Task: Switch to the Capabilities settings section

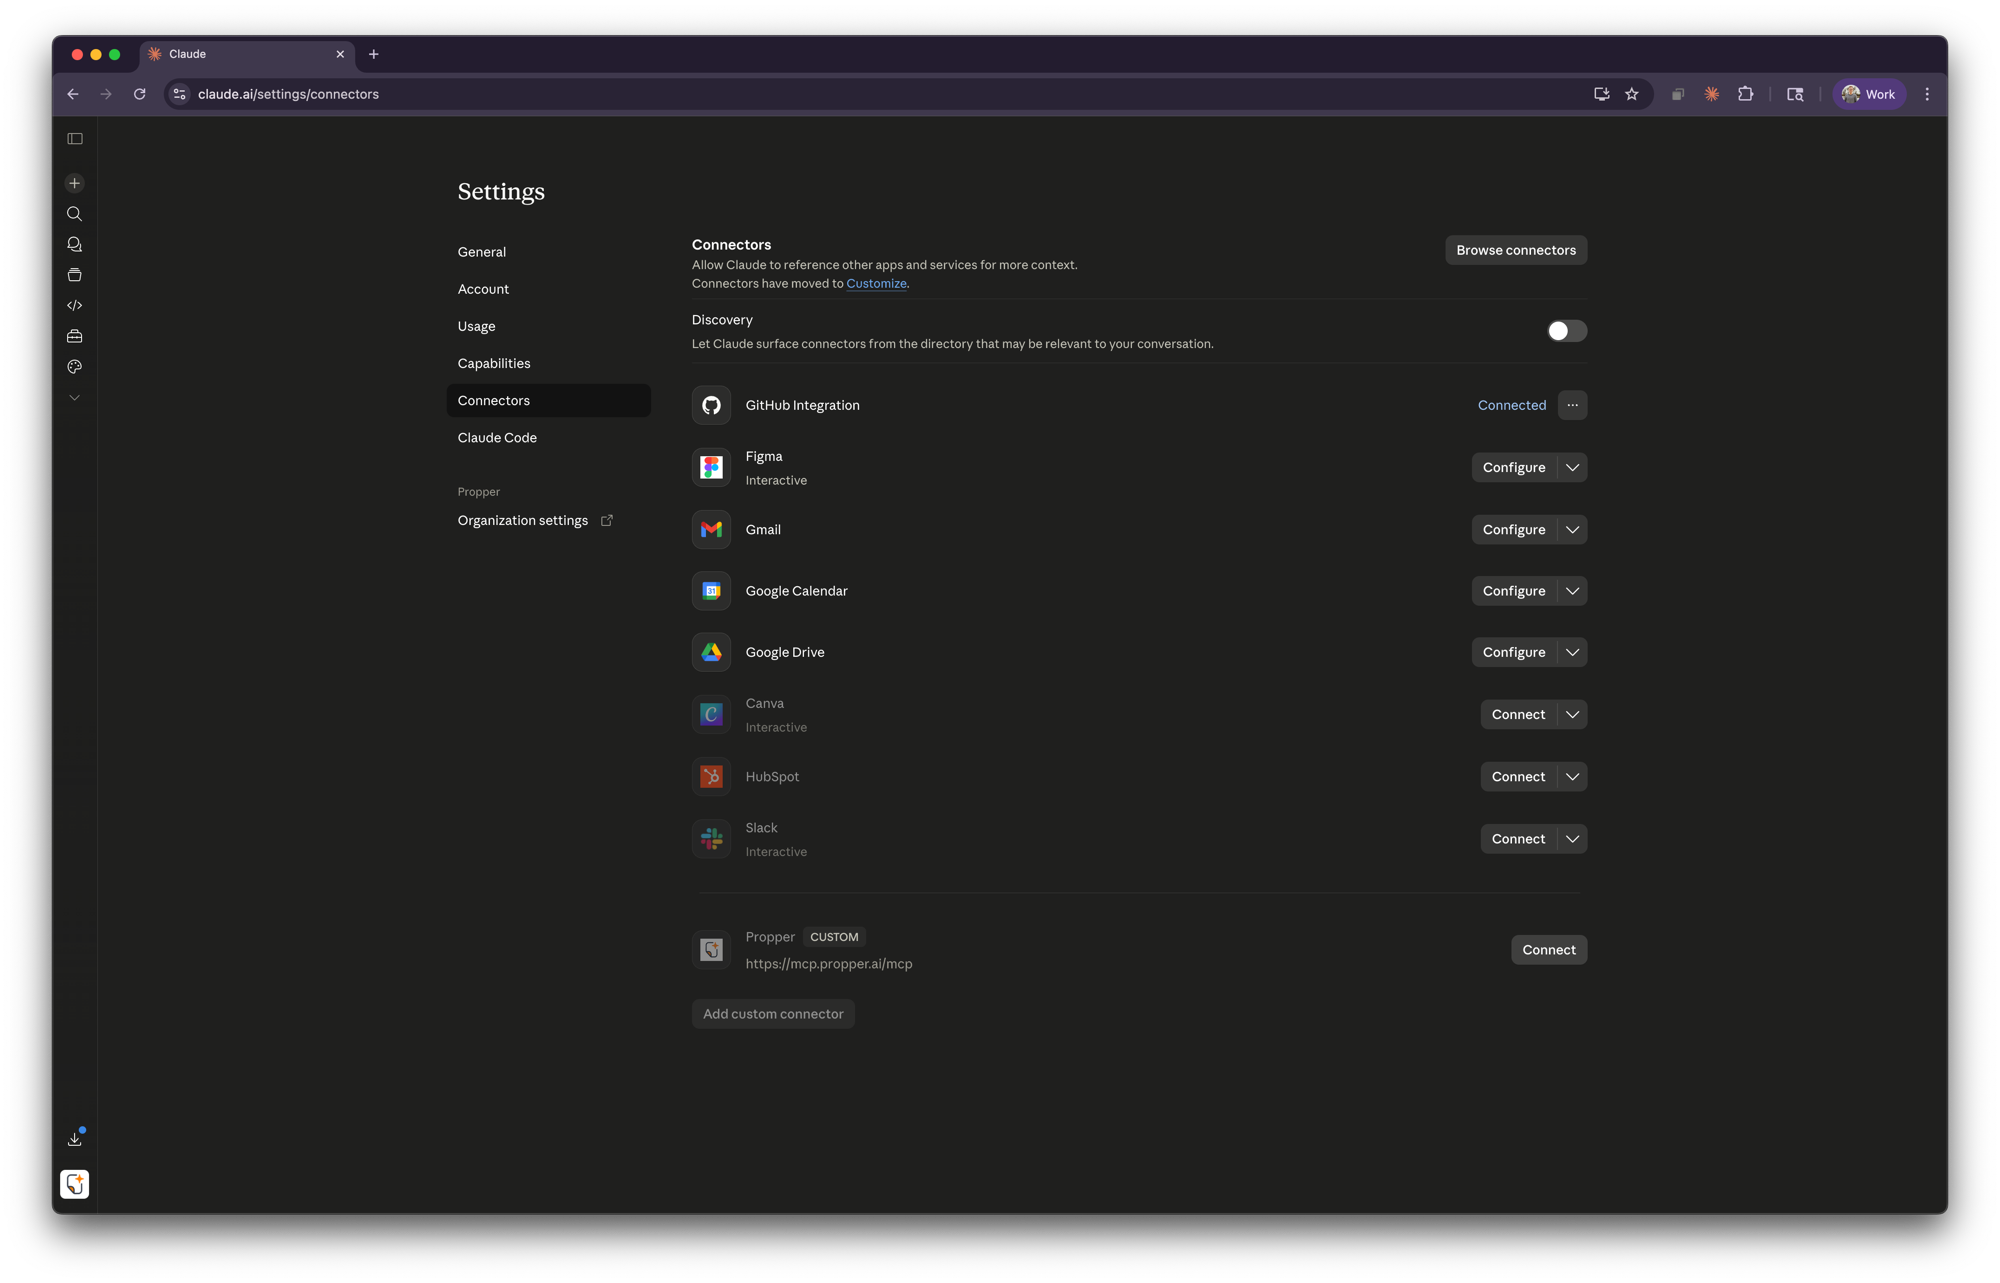Action: [x=494, y=363]
